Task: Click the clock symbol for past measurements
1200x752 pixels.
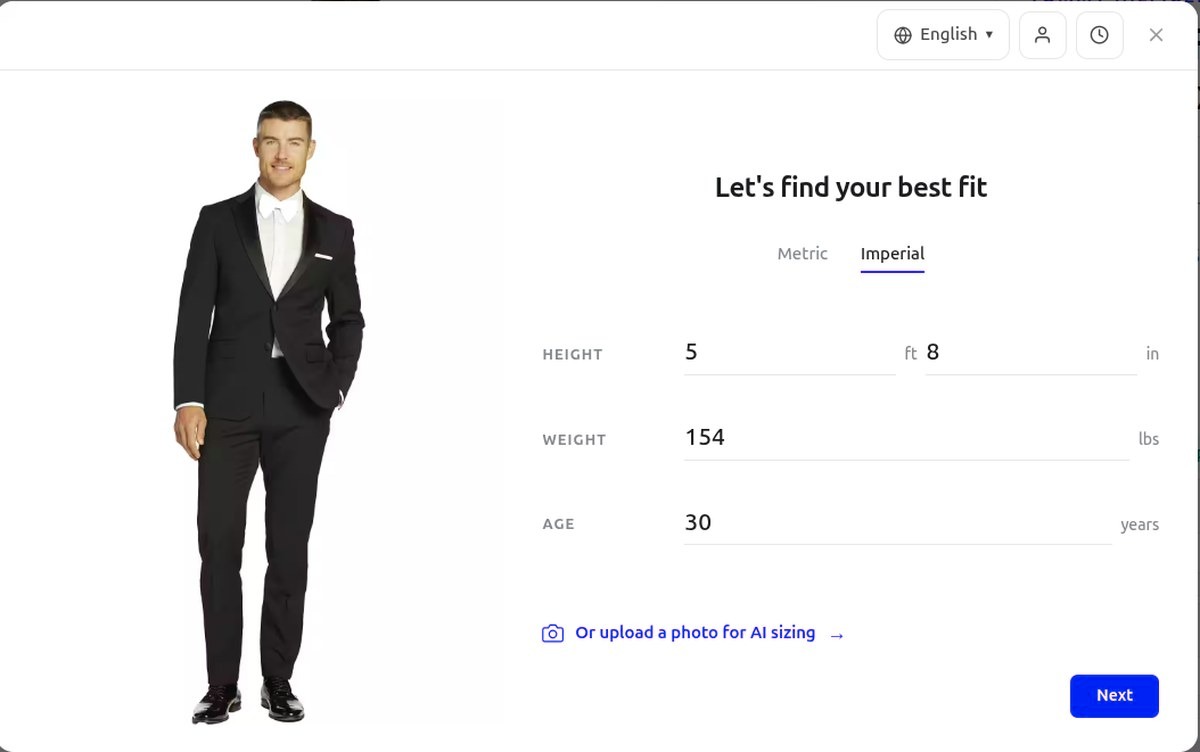Action: point(1099,34)
